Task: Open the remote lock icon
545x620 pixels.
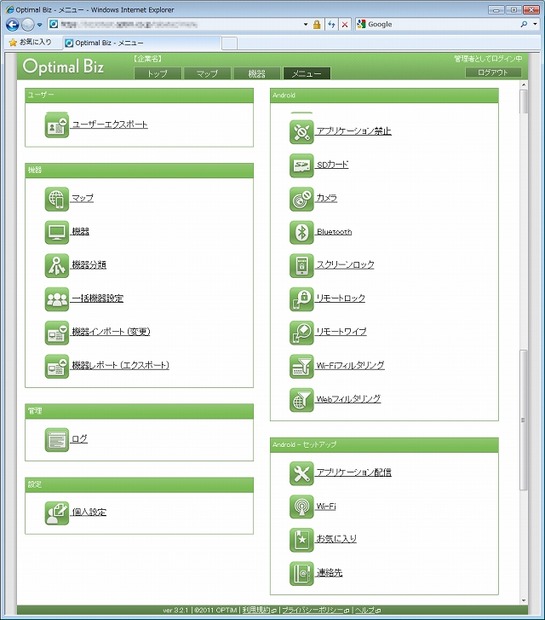Action: click(x=301, y=299)
